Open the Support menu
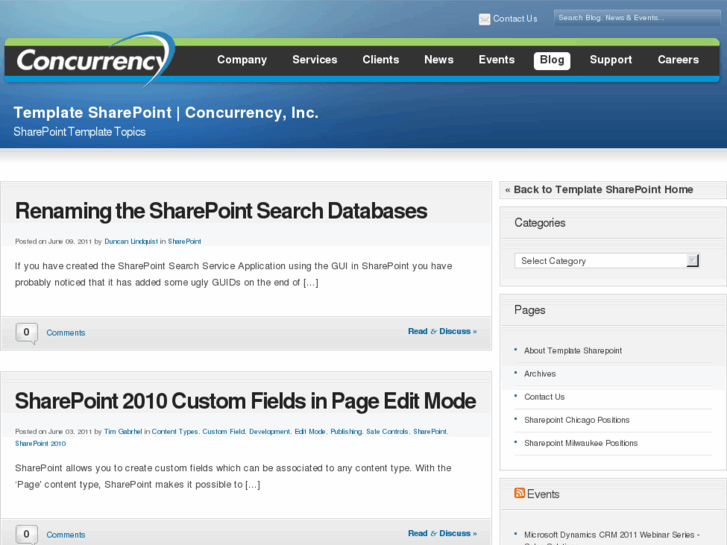 pyautogui.click(x=611, y=60)
